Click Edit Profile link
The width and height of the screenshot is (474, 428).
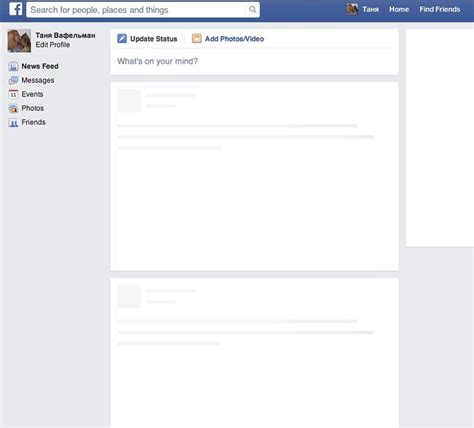(53, 45)
